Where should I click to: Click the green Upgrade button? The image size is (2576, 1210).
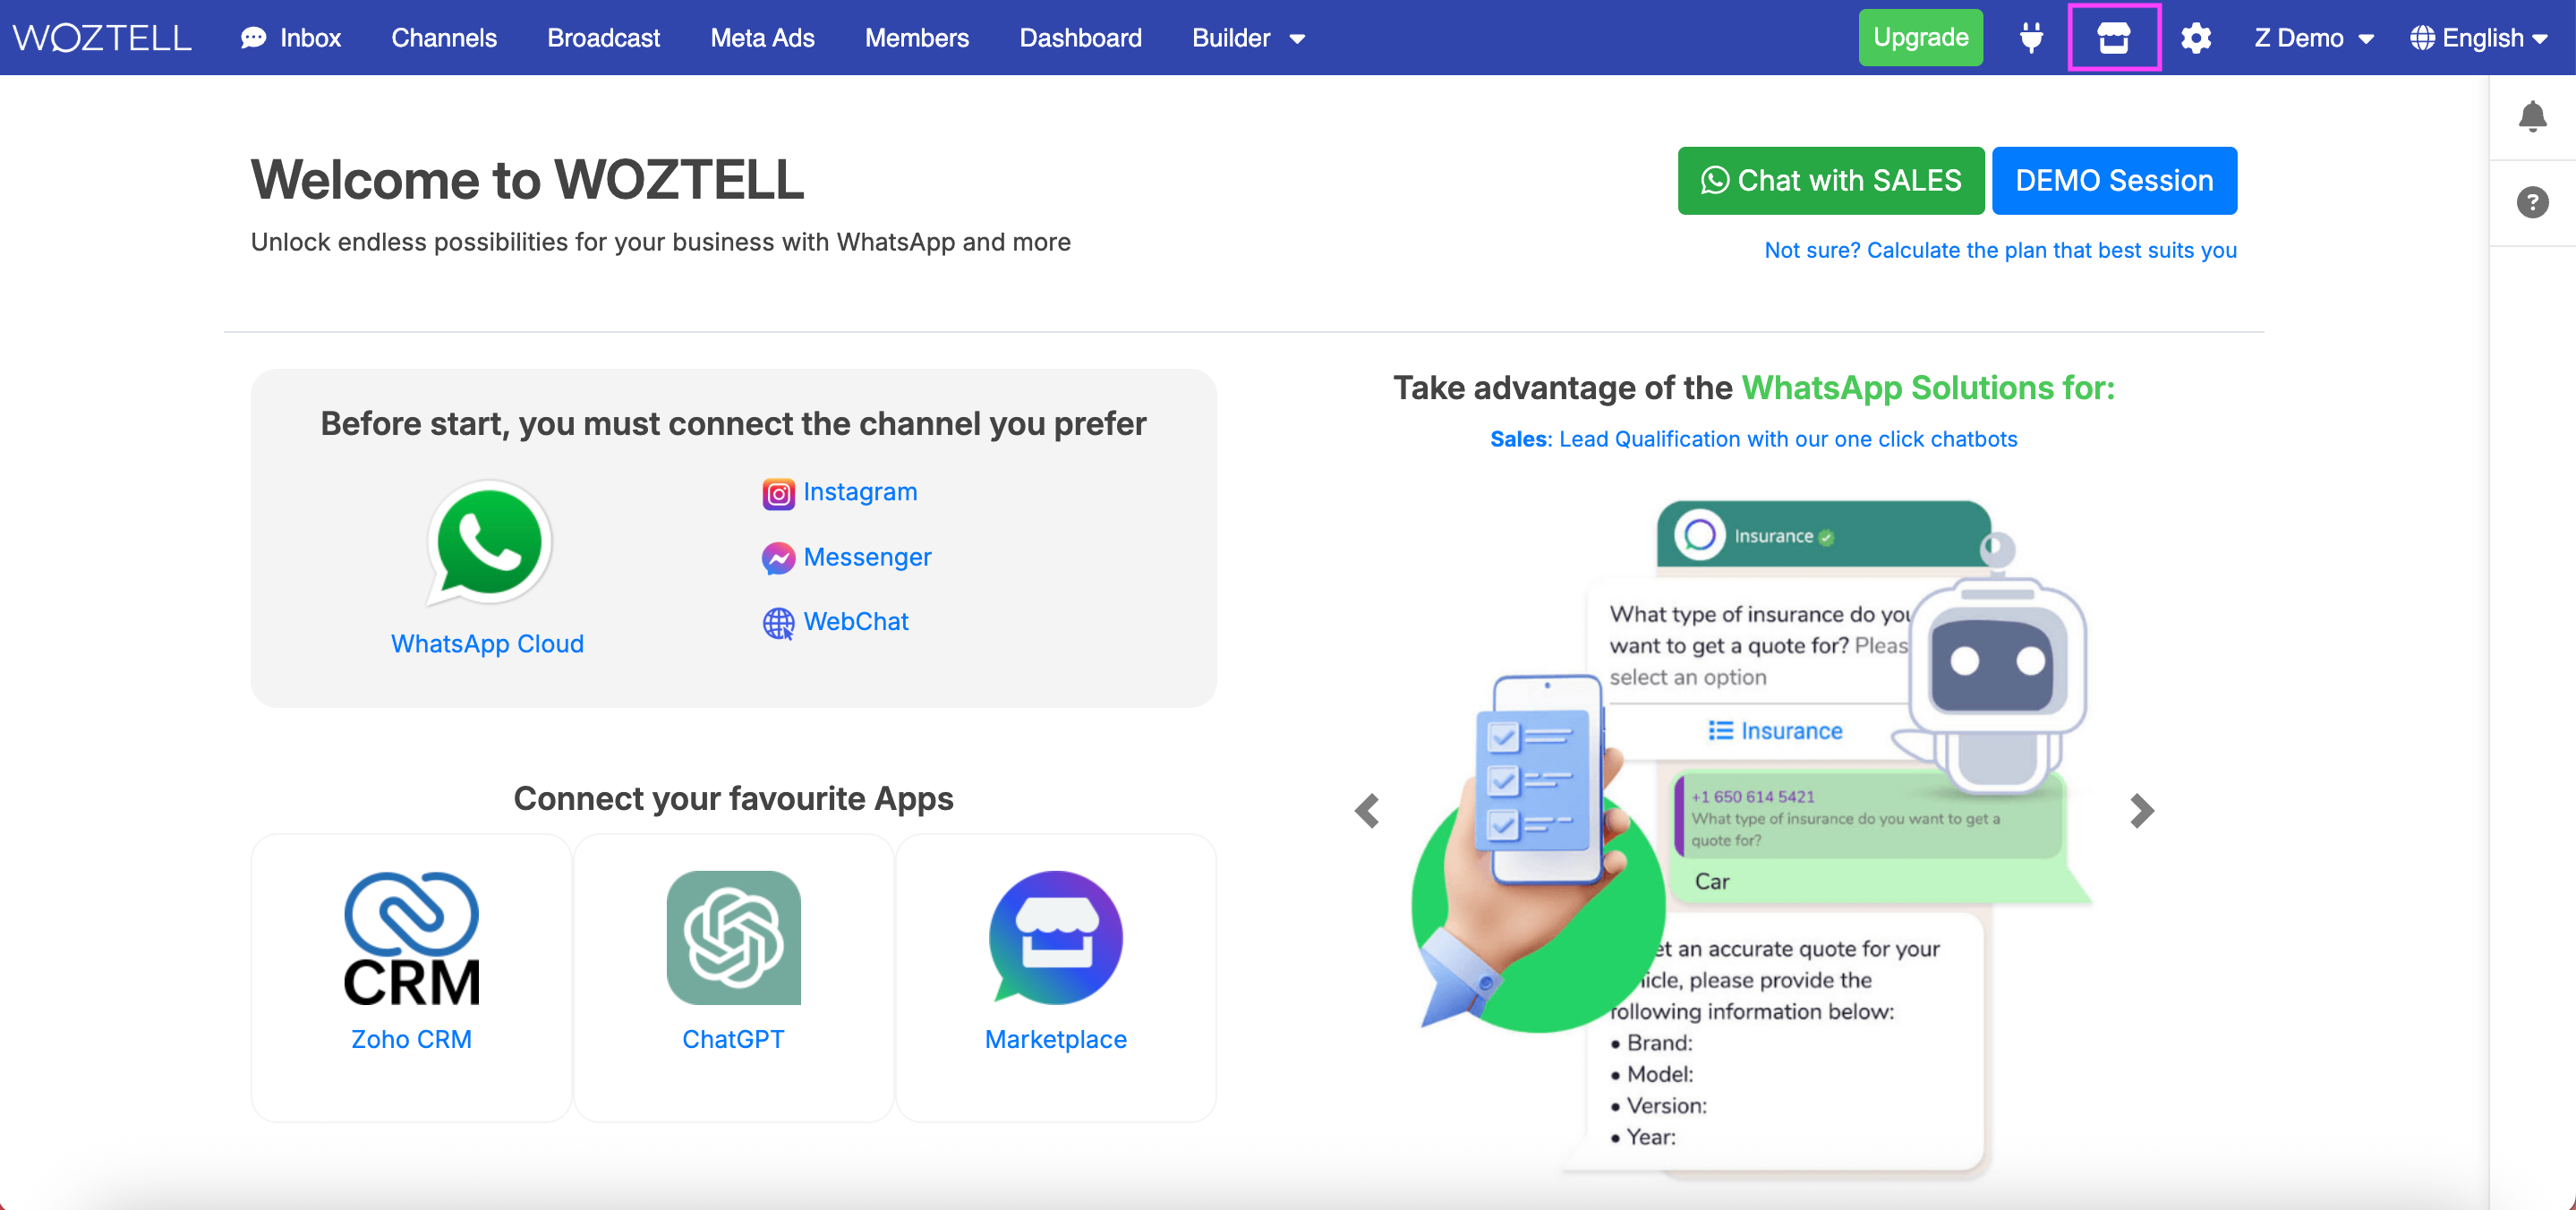pos(1920,38)
